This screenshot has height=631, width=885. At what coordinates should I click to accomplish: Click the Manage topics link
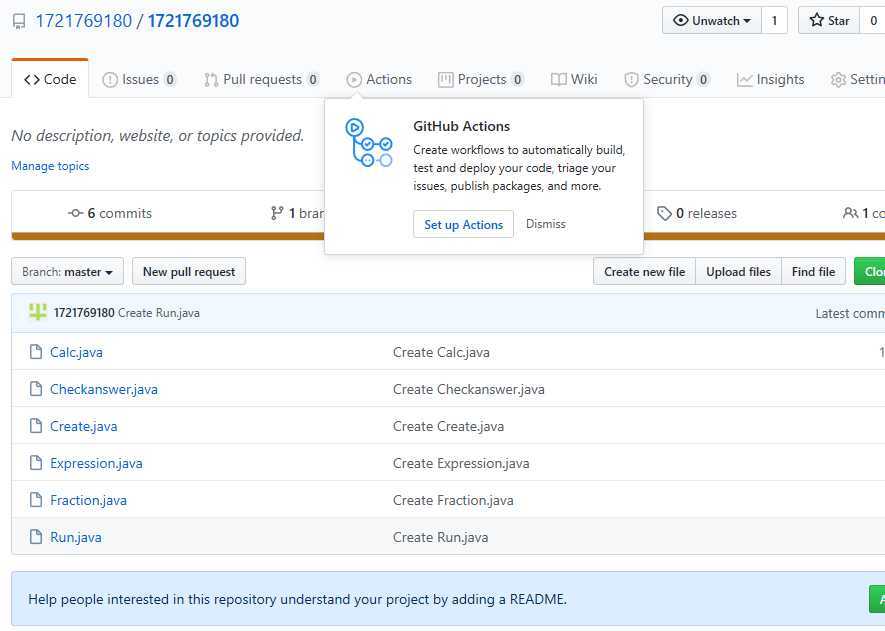tap(50, 166)
